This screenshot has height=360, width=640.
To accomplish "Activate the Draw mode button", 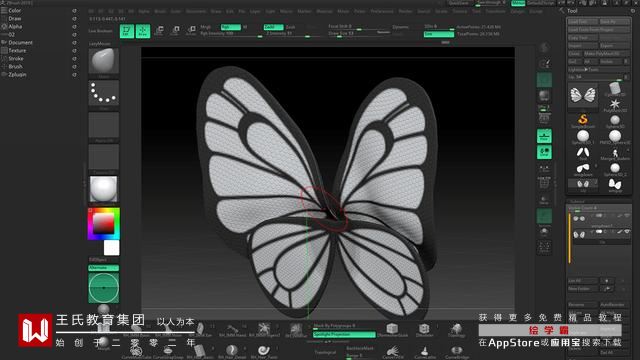I will tap(142, 31).
